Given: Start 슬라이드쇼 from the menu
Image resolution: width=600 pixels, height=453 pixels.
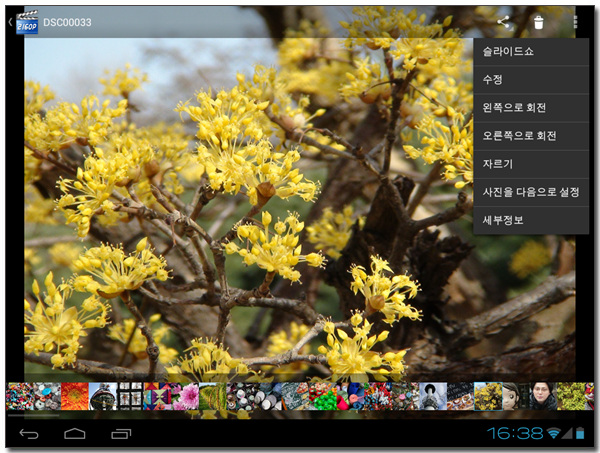Looking at the screenshot, I should click(x=531, y=52).
